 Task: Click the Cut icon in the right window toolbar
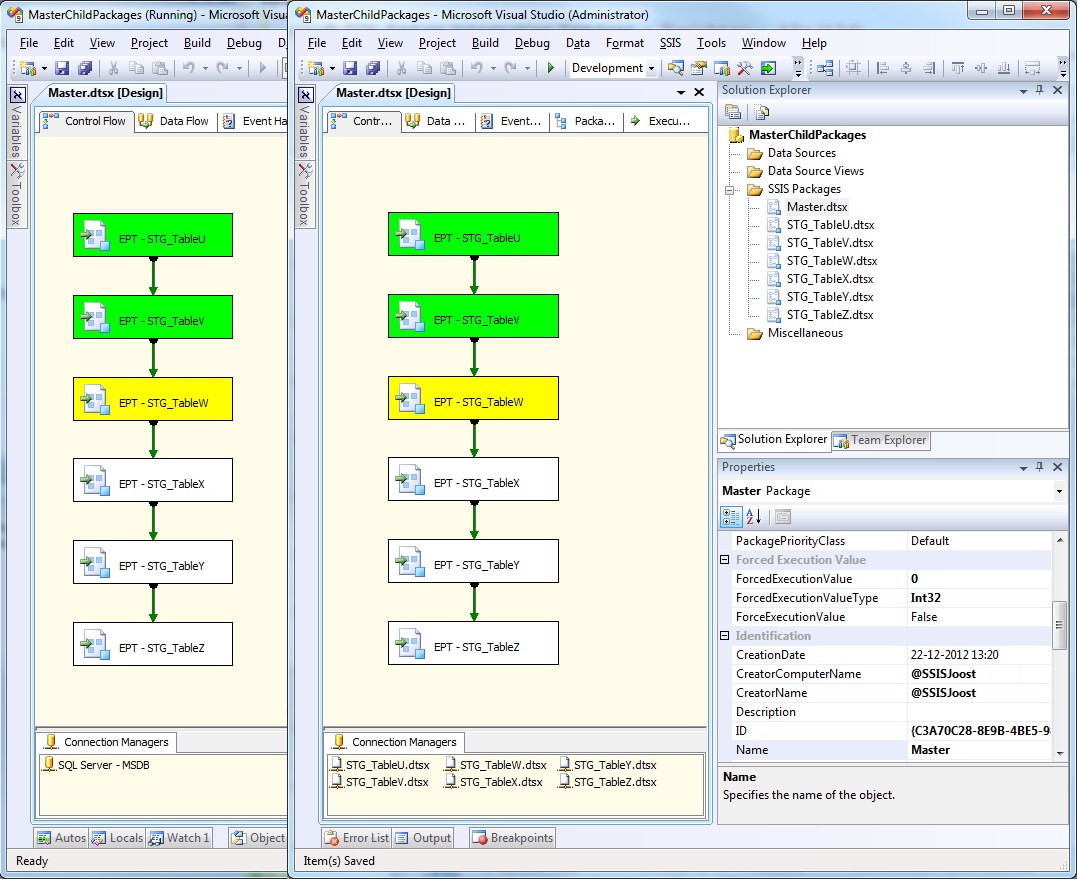402,68
